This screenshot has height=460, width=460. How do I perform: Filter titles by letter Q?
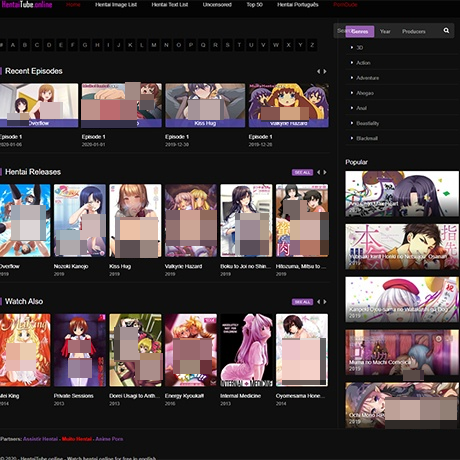point(203,45)
